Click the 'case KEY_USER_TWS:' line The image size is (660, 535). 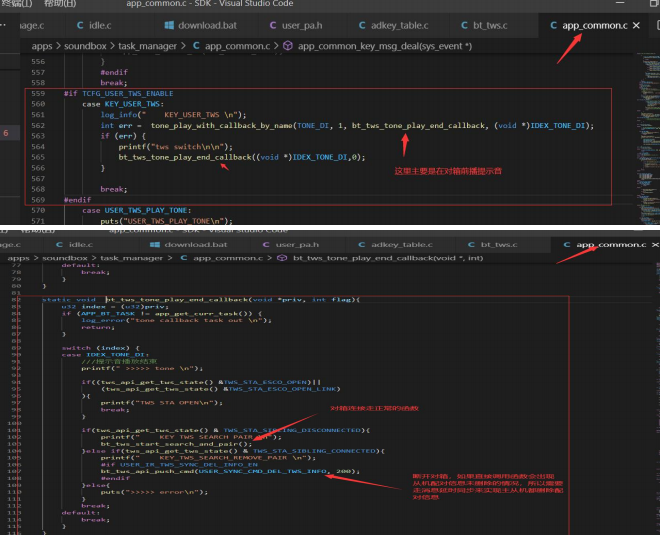click(x=123, y=104)
